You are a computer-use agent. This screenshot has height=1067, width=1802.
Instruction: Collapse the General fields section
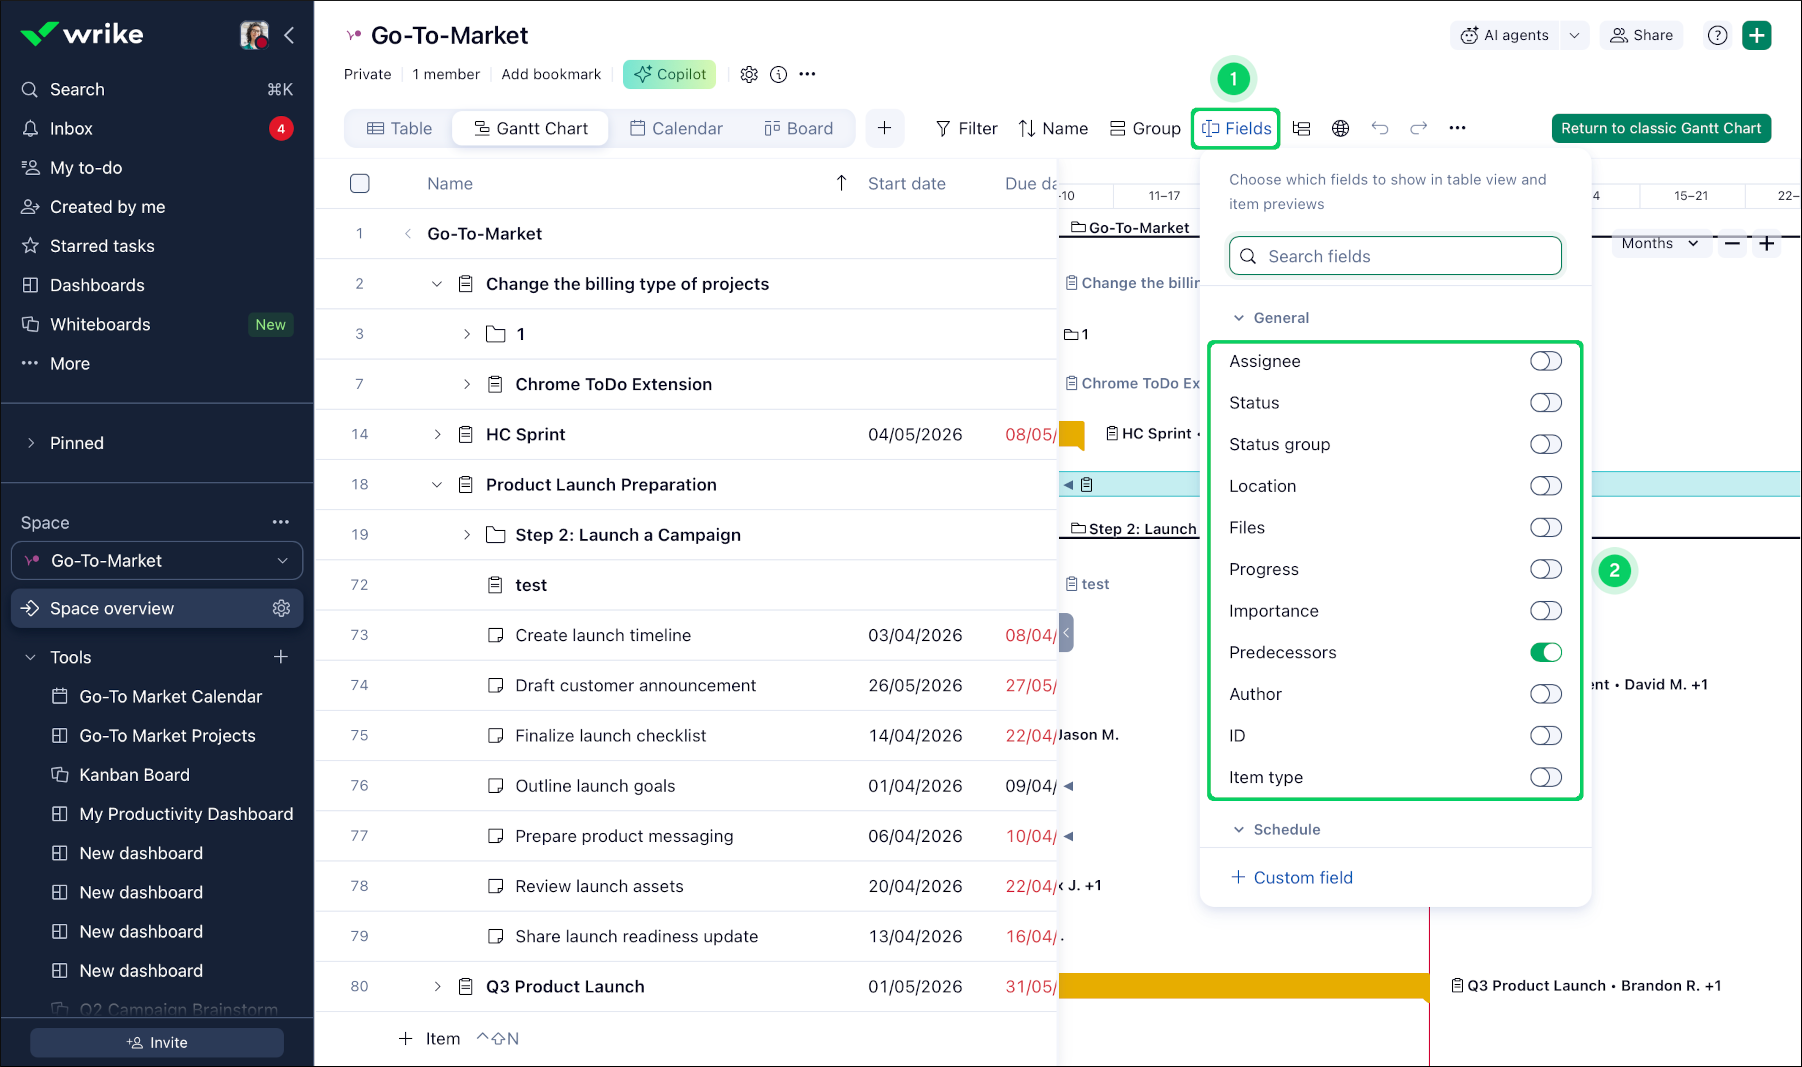click(x=1239, y=318)
